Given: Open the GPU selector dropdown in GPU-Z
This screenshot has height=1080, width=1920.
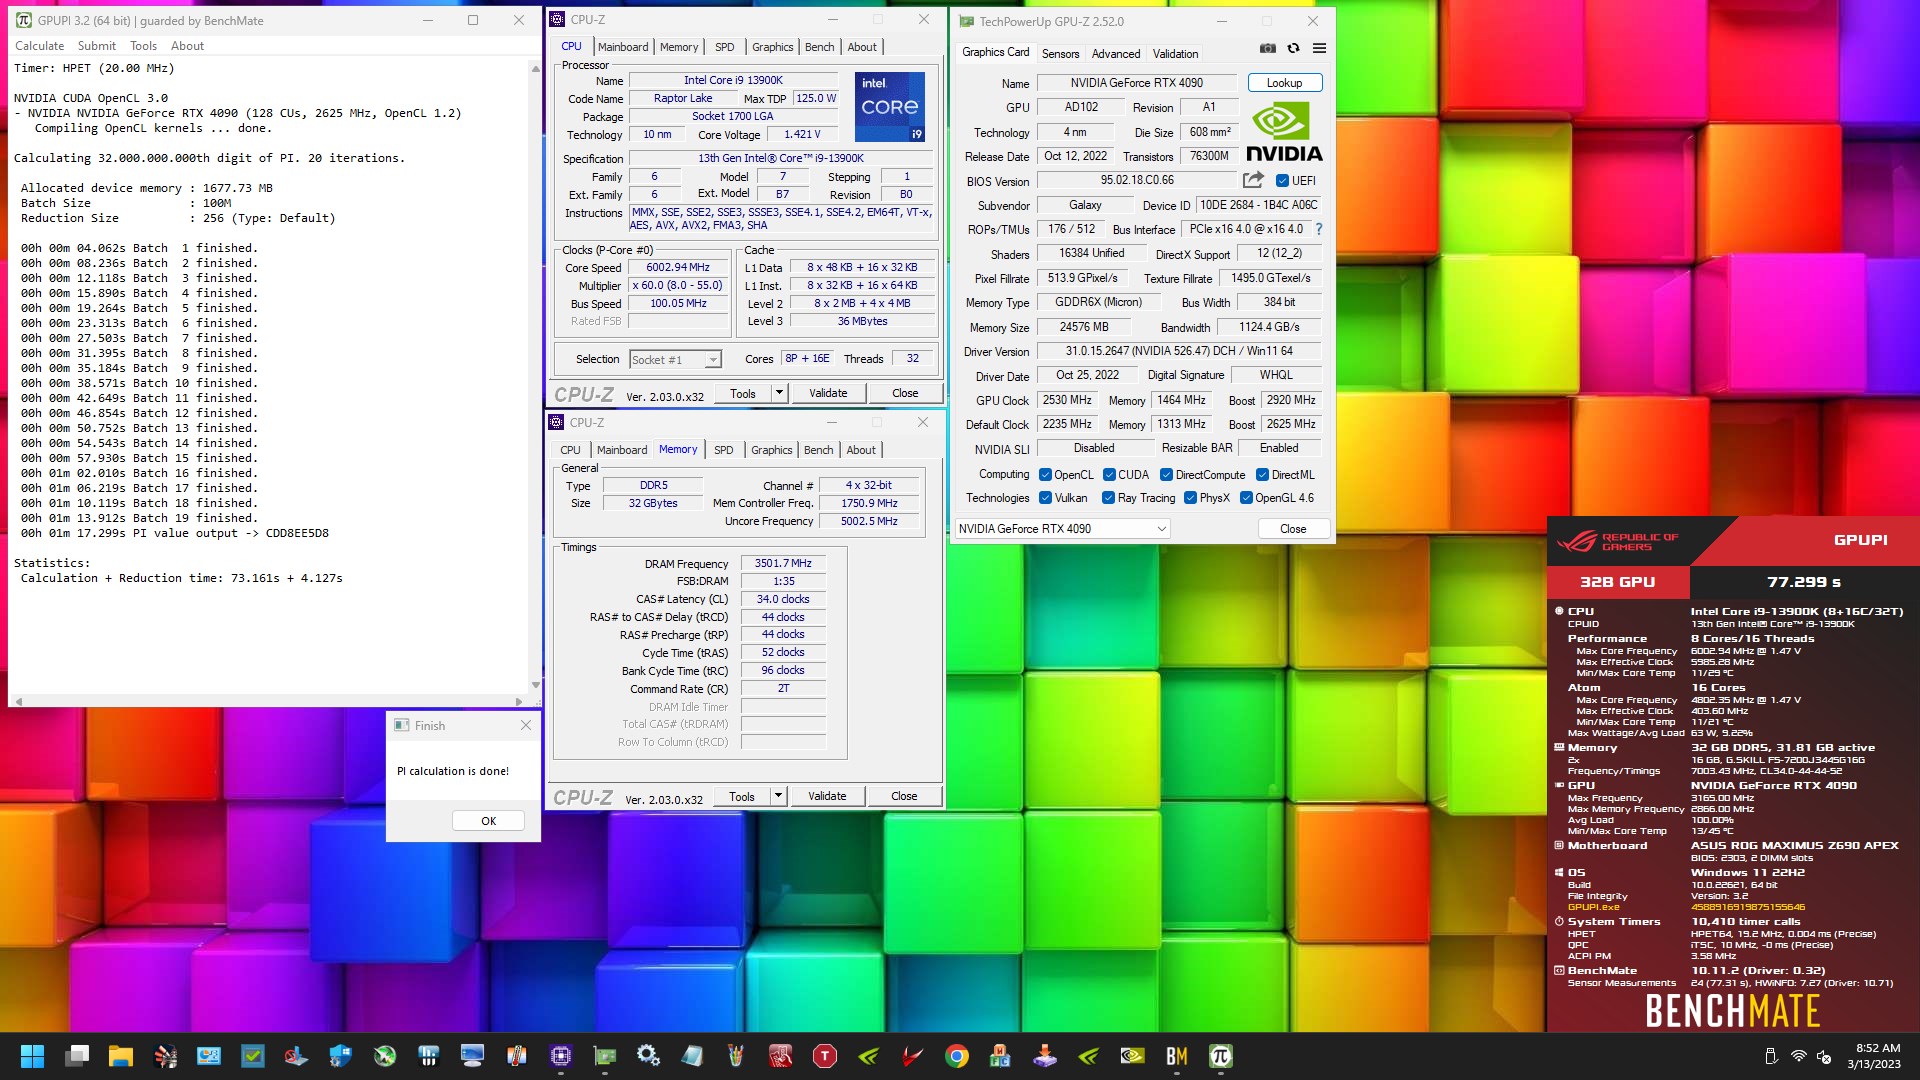Looking at the screenshot, I should pos(1062,529).
